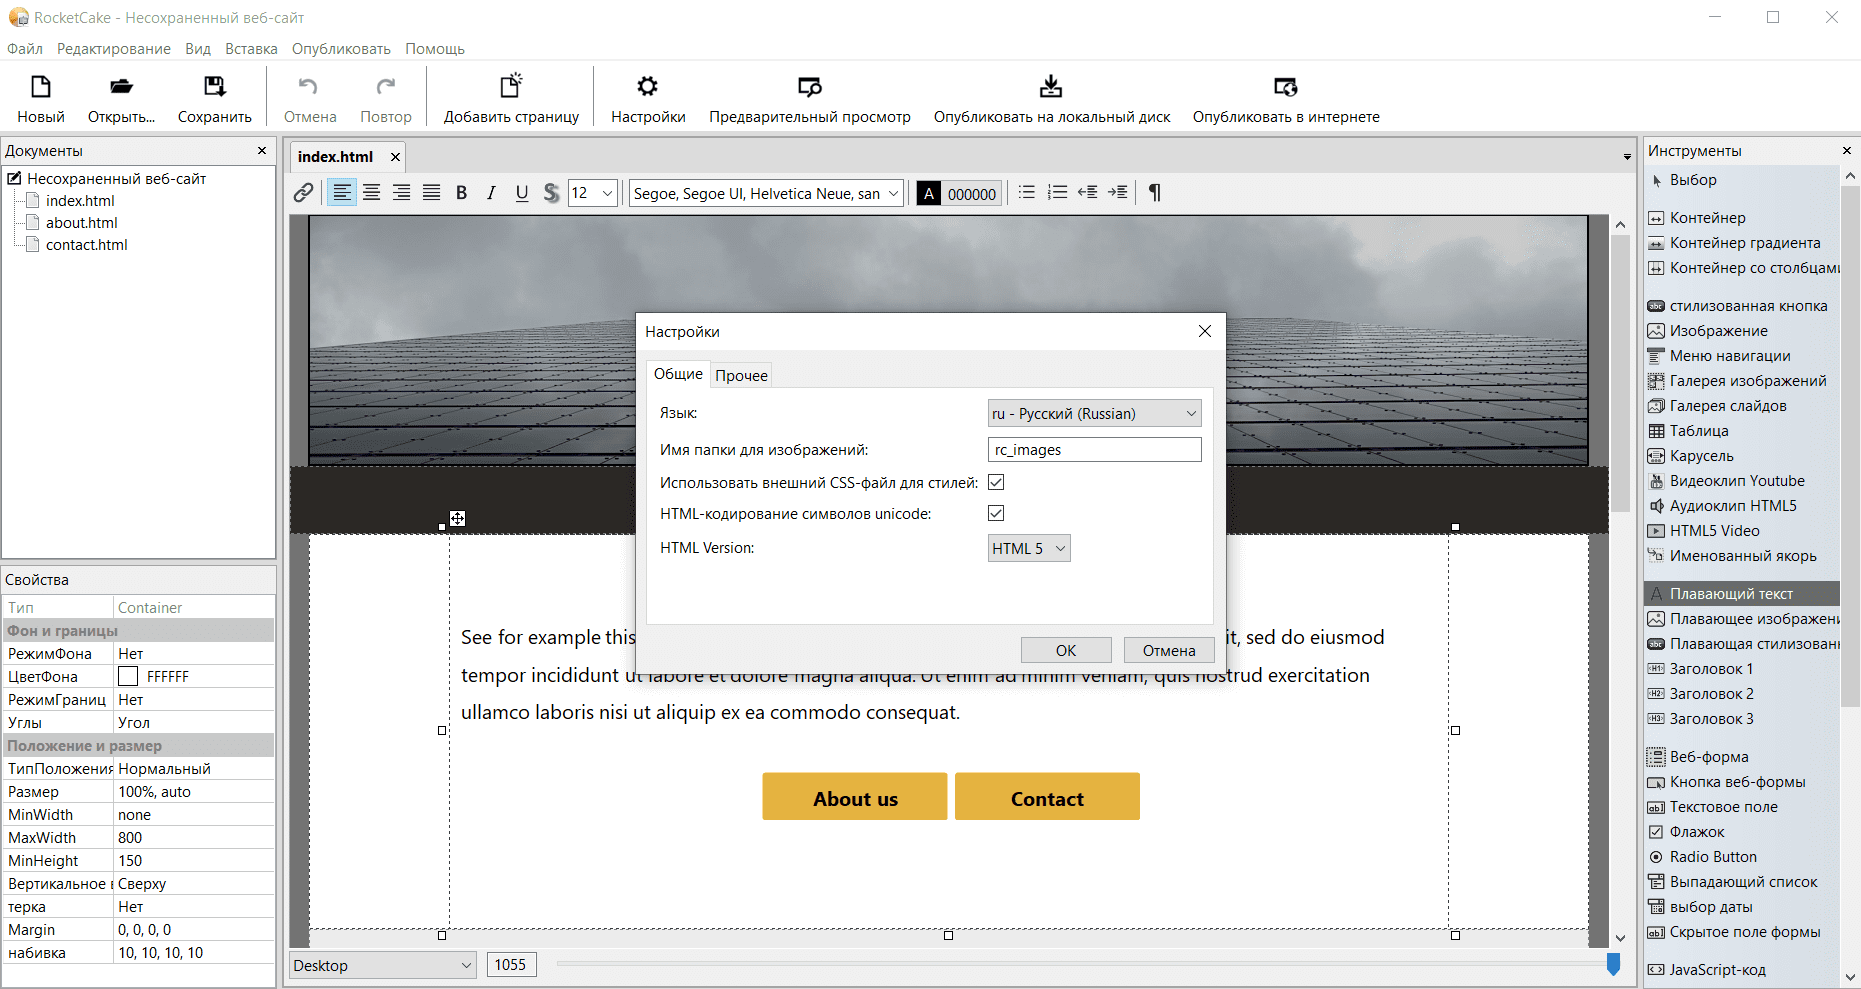Launch Предварительный просмотр preview icon
The image size is (1861, 989).
(810, 87)
